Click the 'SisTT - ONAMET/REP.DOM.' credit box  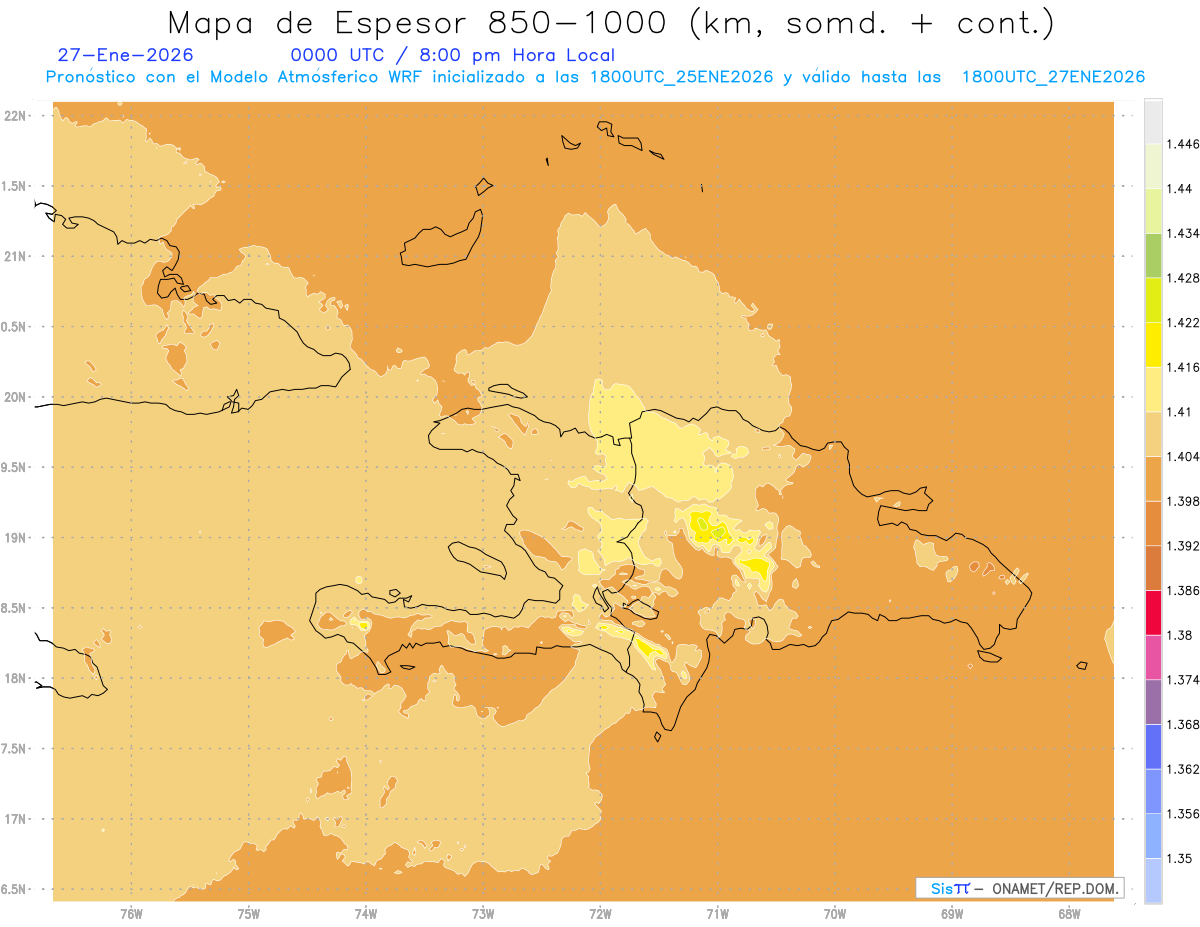pyautogui.click(x=1020, y=888)
